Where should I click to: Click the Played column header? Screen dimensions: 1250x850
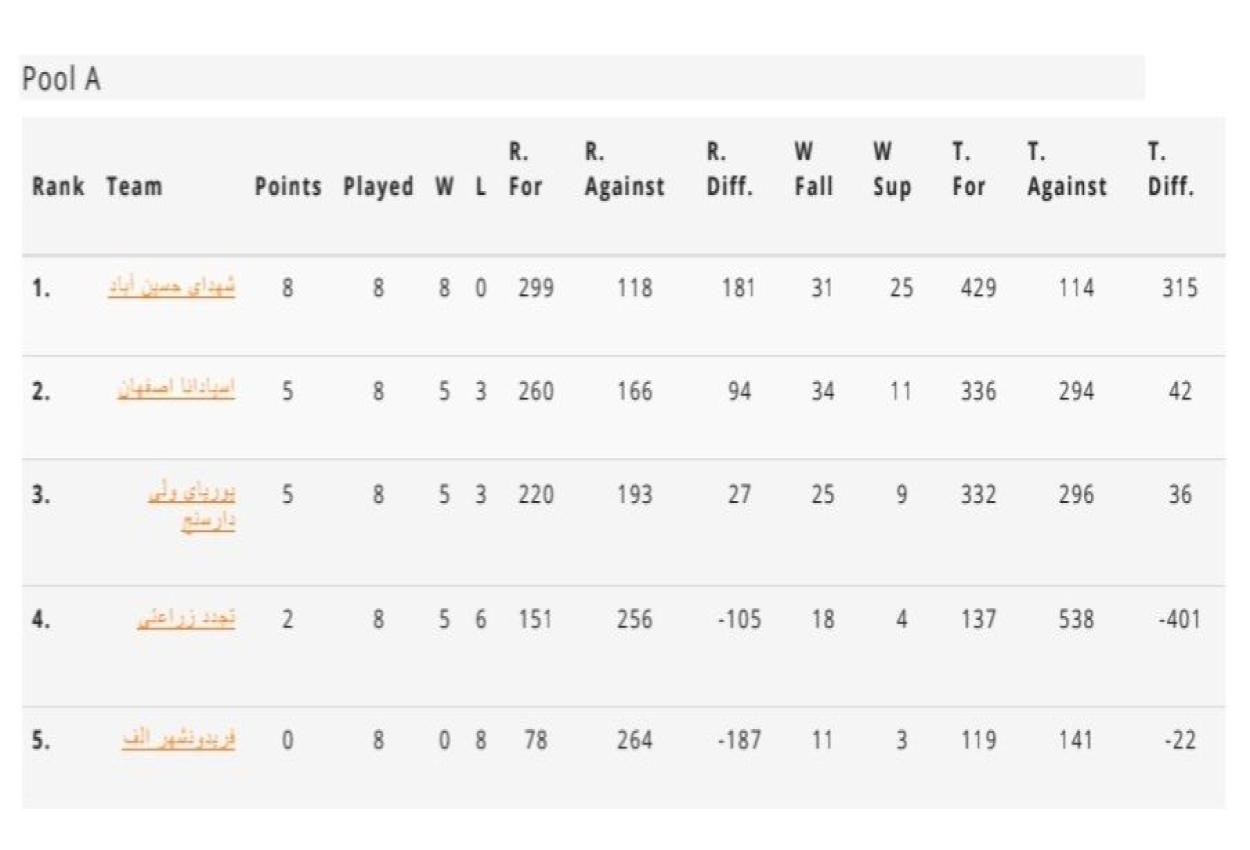[378, 187]
